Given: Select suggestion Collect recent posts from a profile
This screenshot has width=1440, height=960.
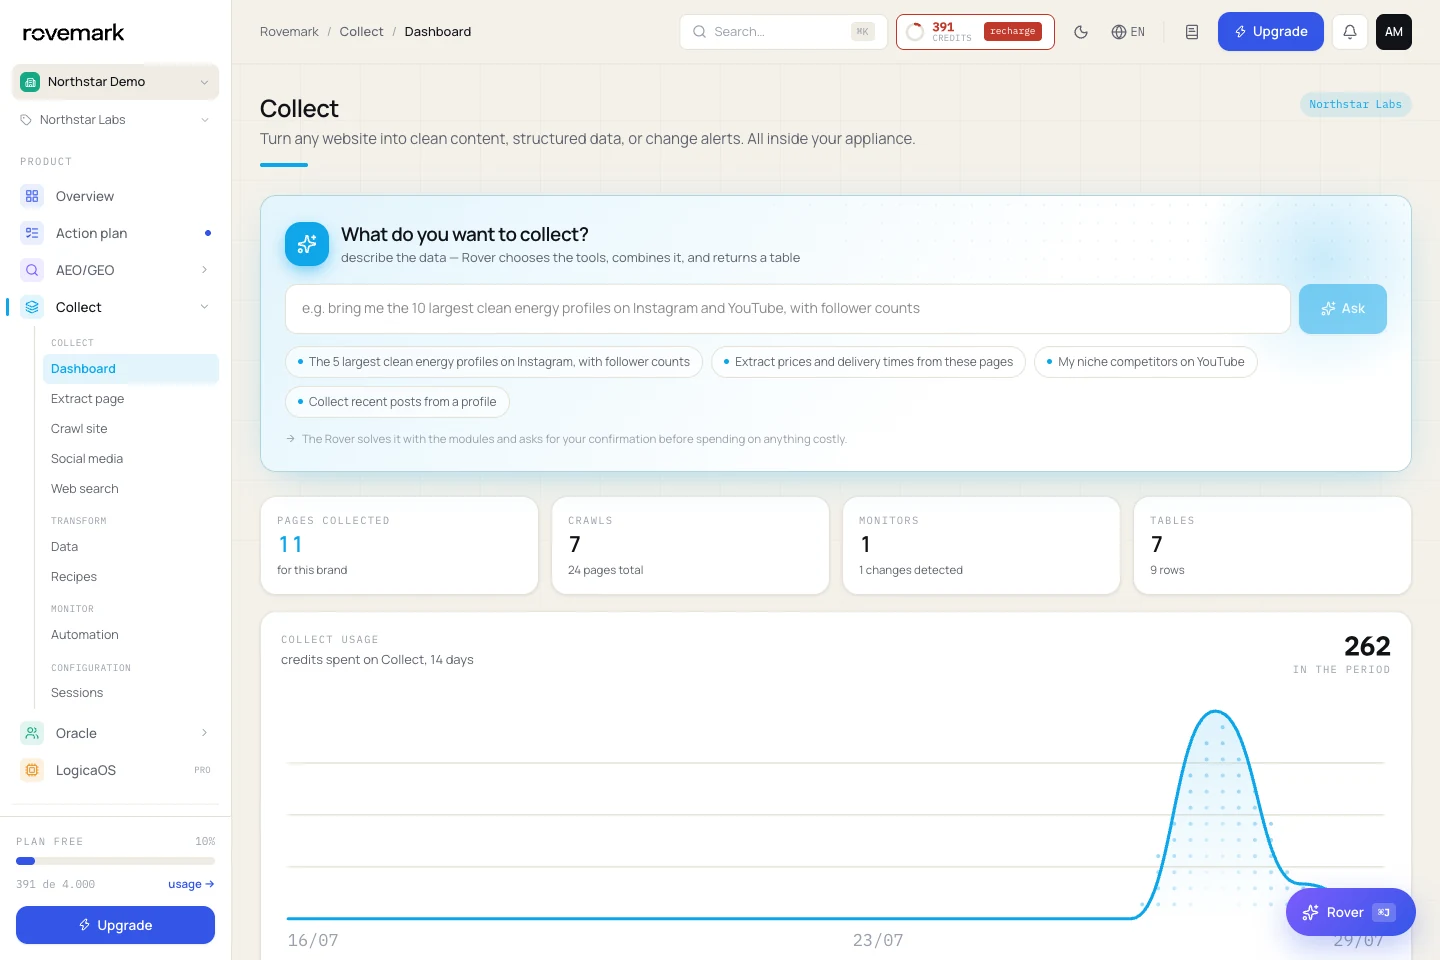Looking at the screenshot, I should pyautogui.click(x=397, y=402).
